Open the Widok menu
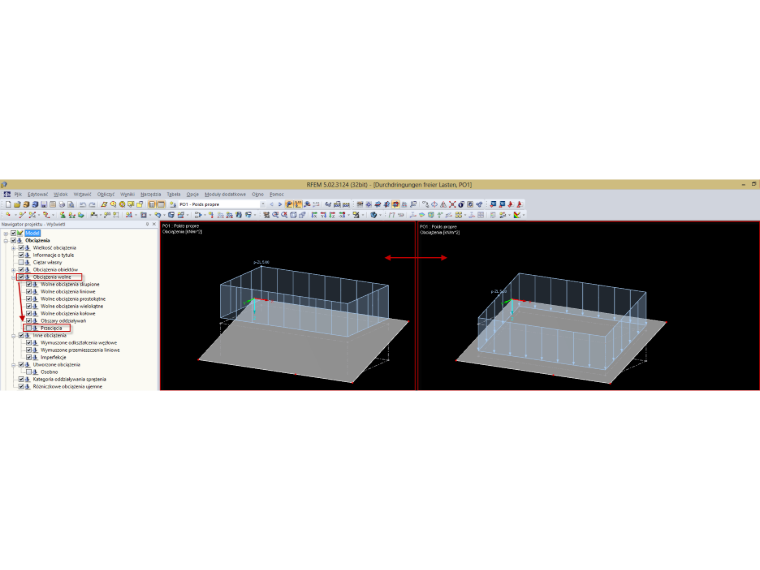Viewport: 760px width, 570px height. [61, 194]
